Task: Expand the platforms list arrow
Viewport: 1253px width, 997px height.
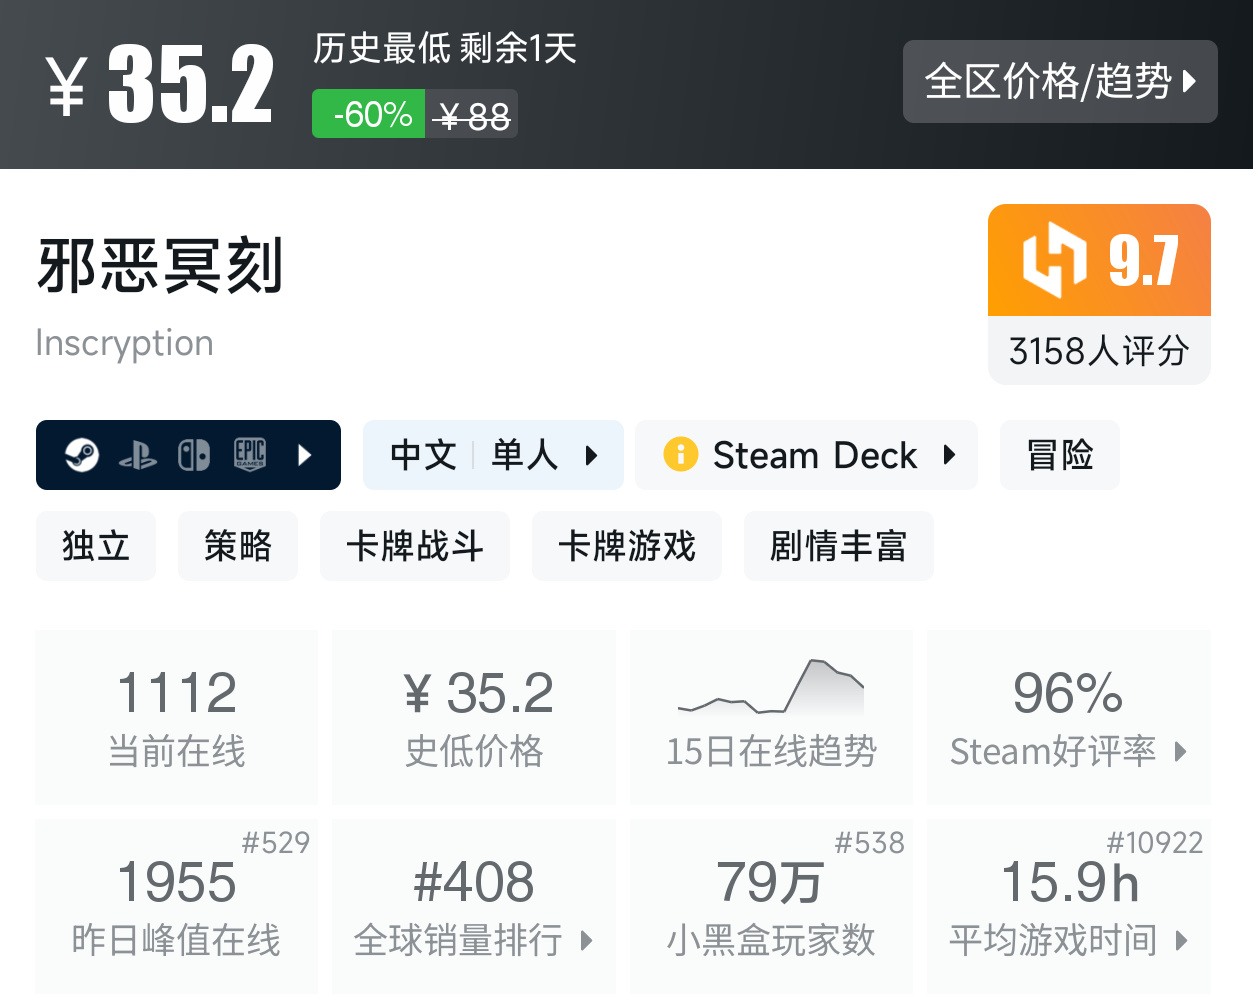Action: (x=305, y=455)
